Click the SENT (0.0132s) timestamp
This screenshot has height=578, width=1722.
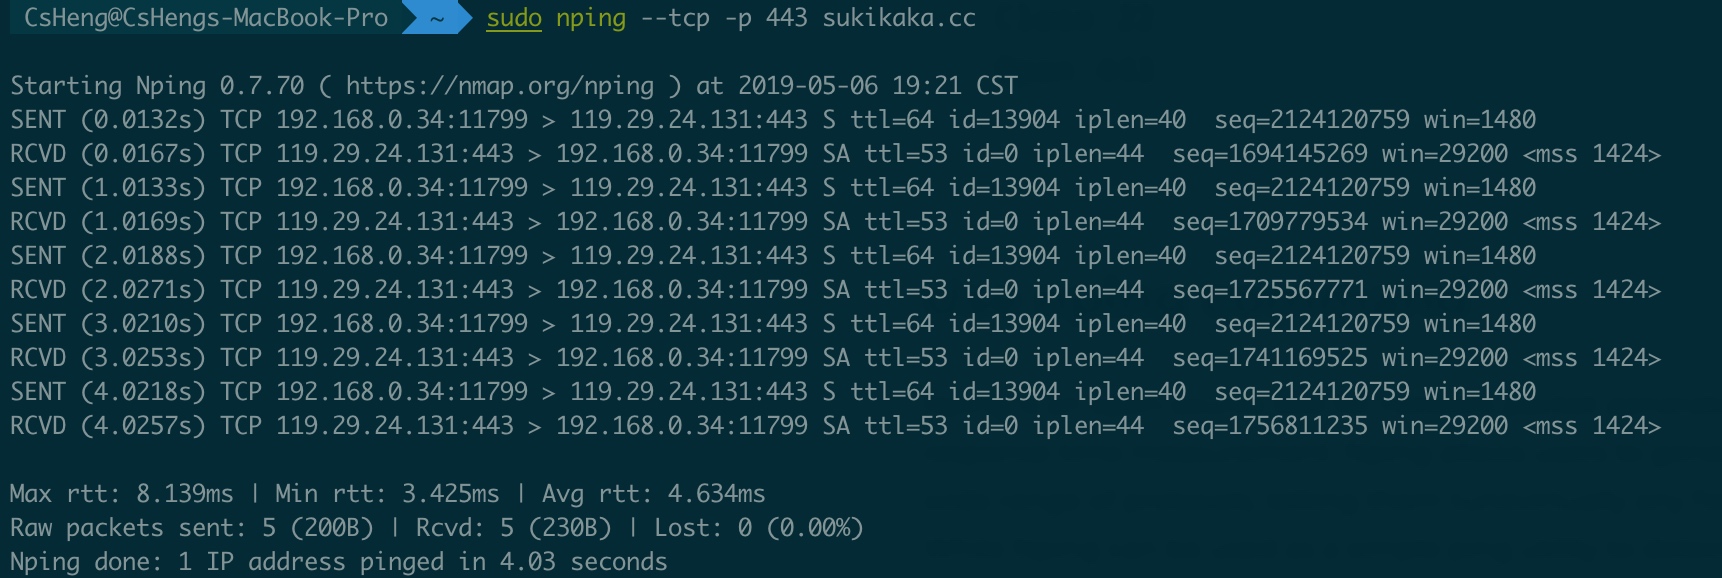coord(107,120)
